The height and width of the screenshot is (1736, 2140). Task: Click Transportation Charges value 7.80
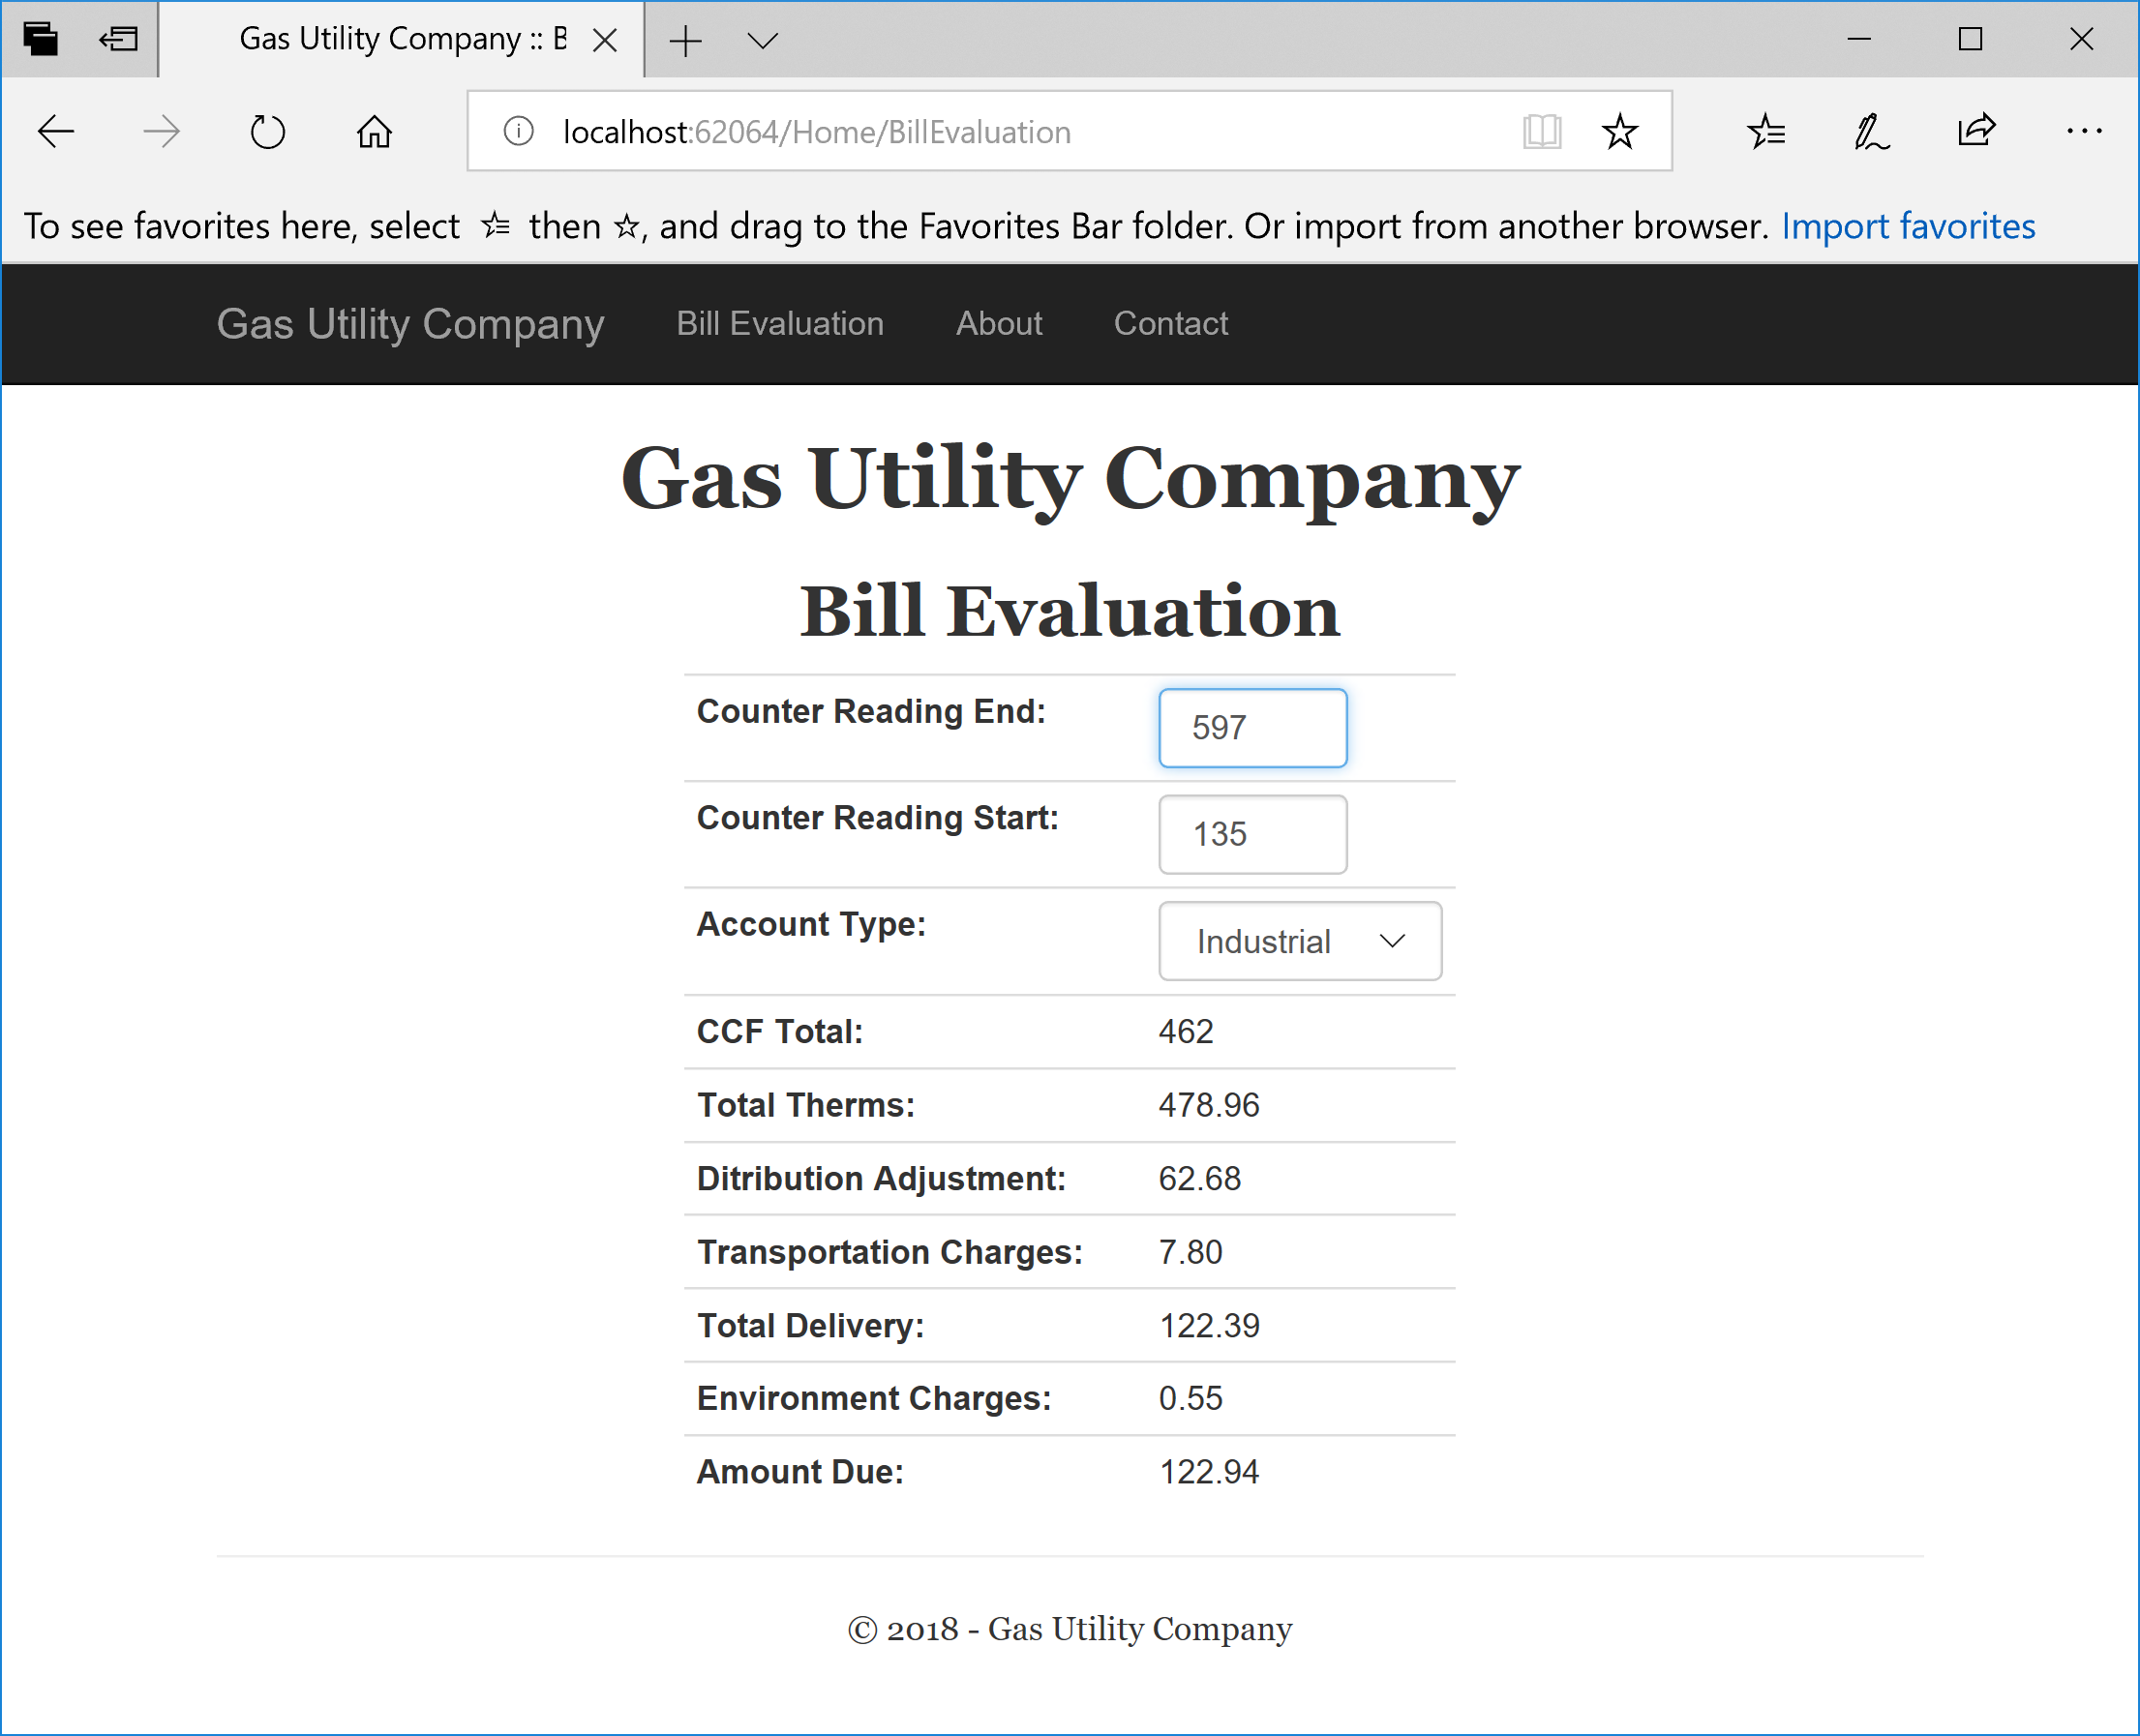tap(1190, 1252)
